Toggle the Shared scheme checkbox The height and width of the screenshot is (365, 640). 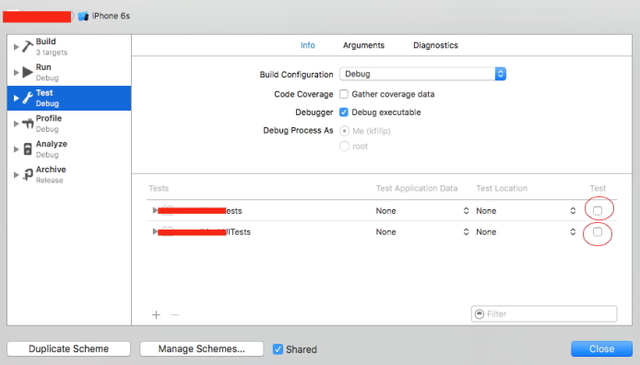point(278,349)
